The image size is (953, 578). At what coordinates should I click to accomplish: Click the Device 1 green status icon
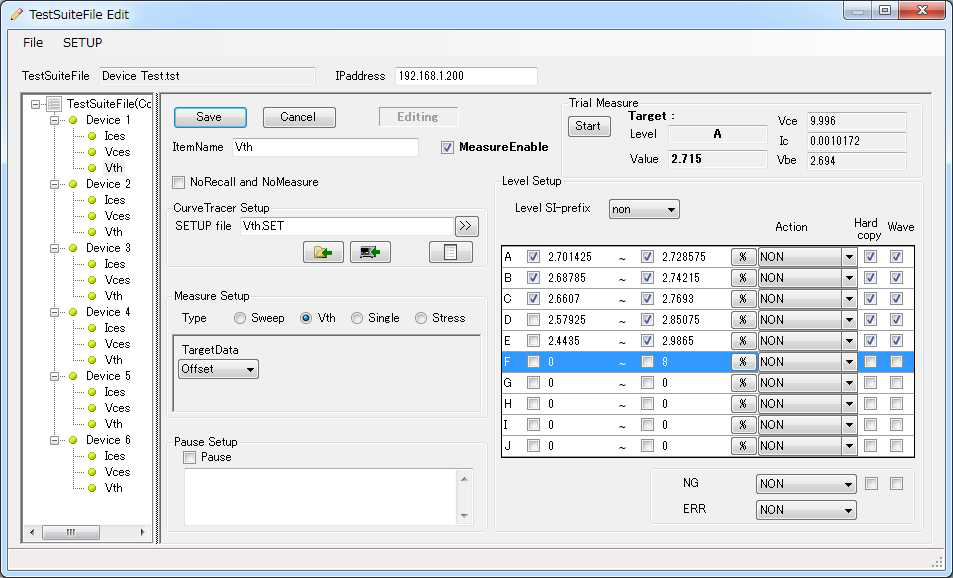[x=73, y=120]
